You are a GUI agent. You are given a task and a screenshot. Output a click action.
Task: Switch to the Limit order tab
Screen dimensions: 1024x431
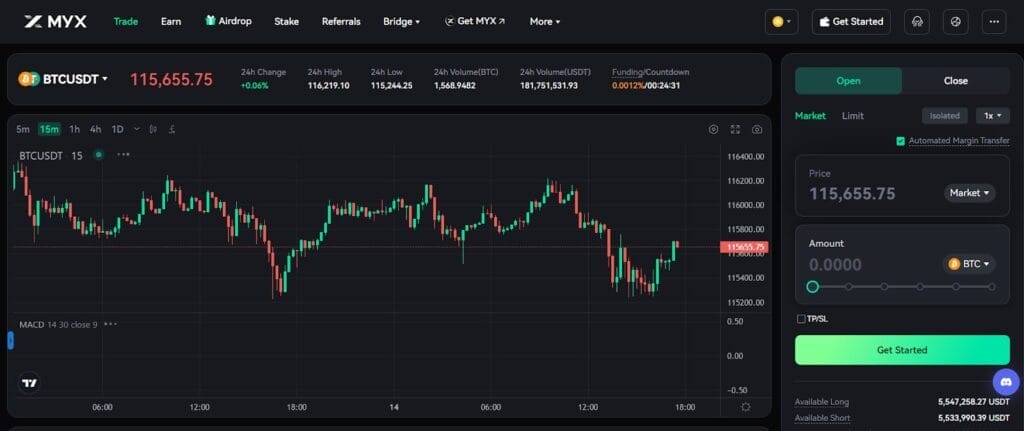[x=852, y=116]
